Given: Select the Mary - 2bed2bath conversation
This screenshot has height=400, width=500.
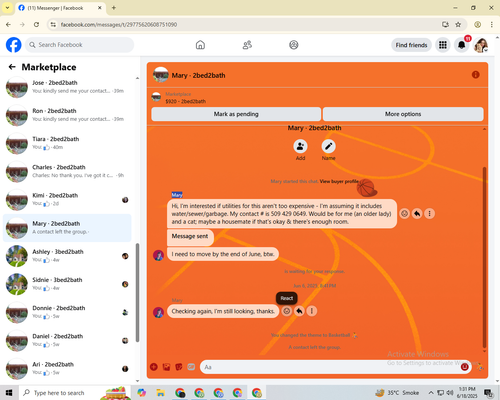Looking at the screenshot, I should click(67, 228).
